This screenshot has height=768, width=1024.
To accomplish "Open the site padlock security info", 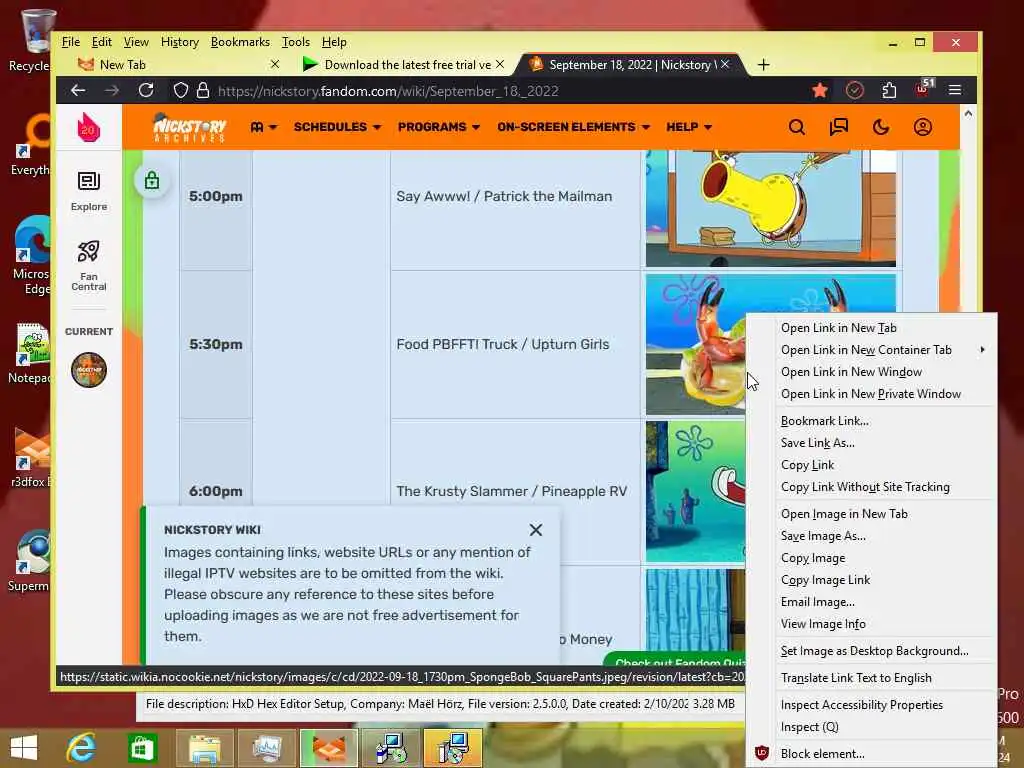I will [x=203, y=90].
